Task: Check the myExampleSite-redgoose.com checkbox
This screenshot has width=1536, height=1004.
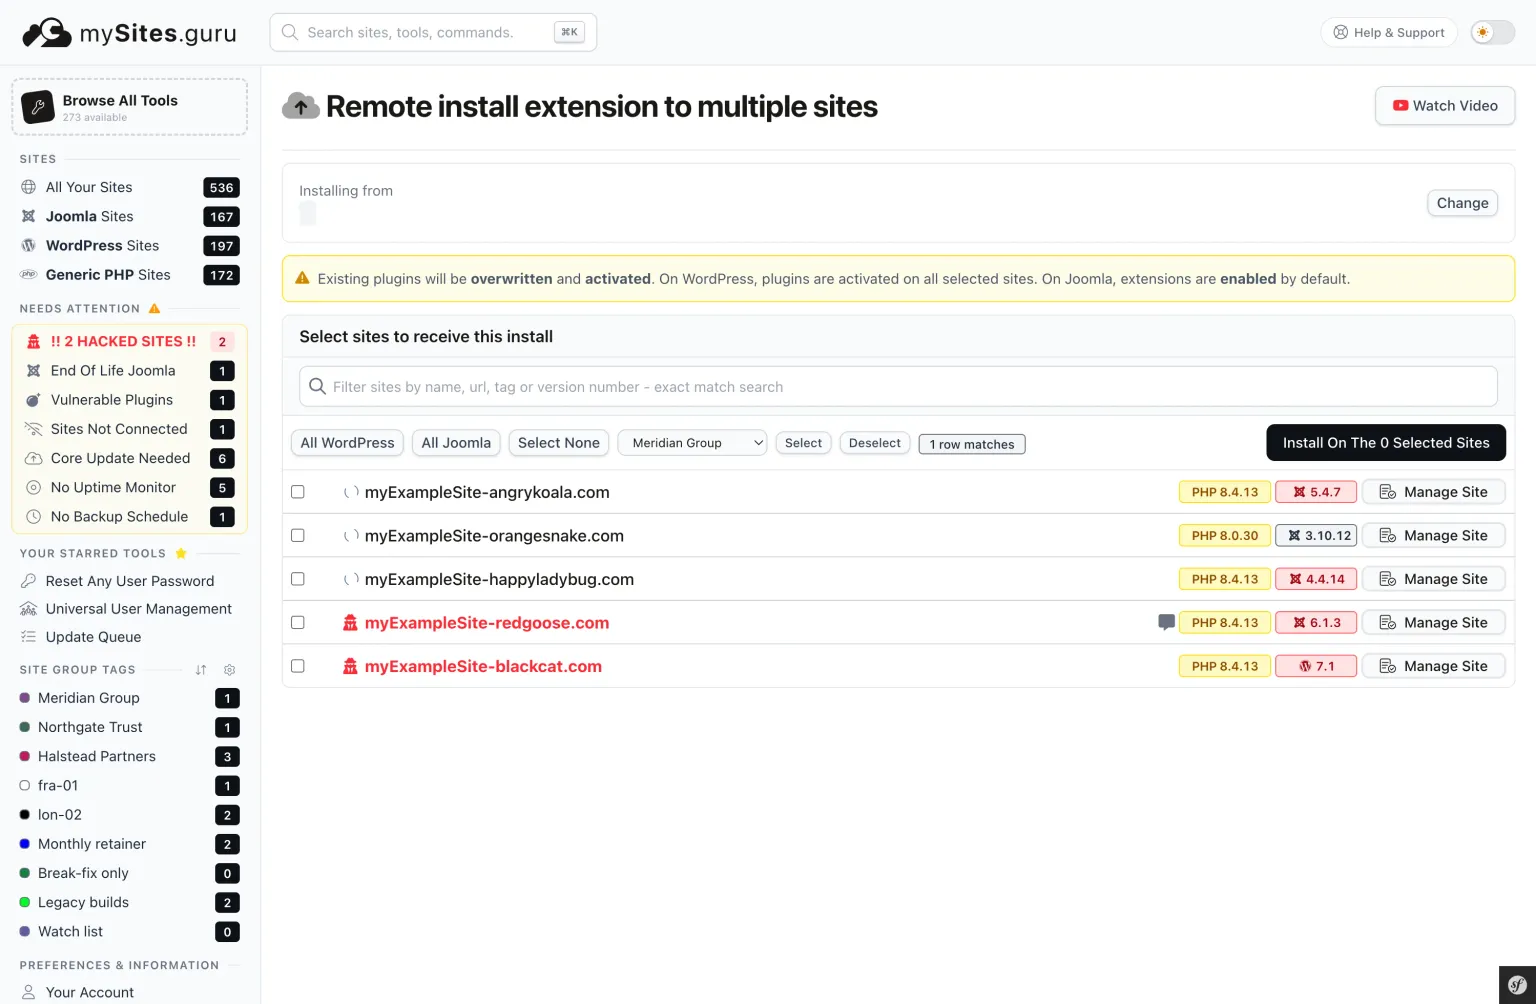Action: pyautogui.click(x=297, y=622)
